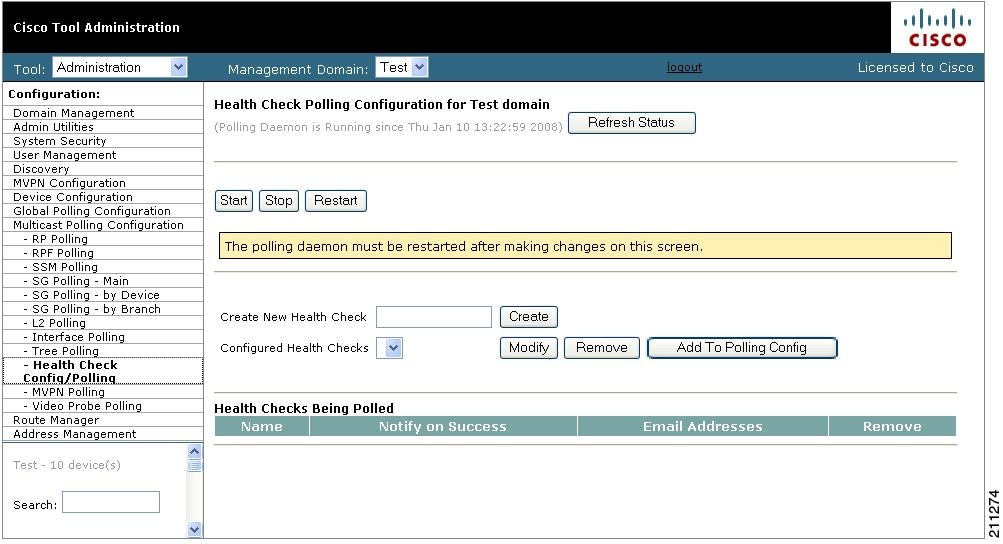Screen dimensions: 1003x544
Task: Open Route Manager in the sidebar
Action: [x=56, y=420]
